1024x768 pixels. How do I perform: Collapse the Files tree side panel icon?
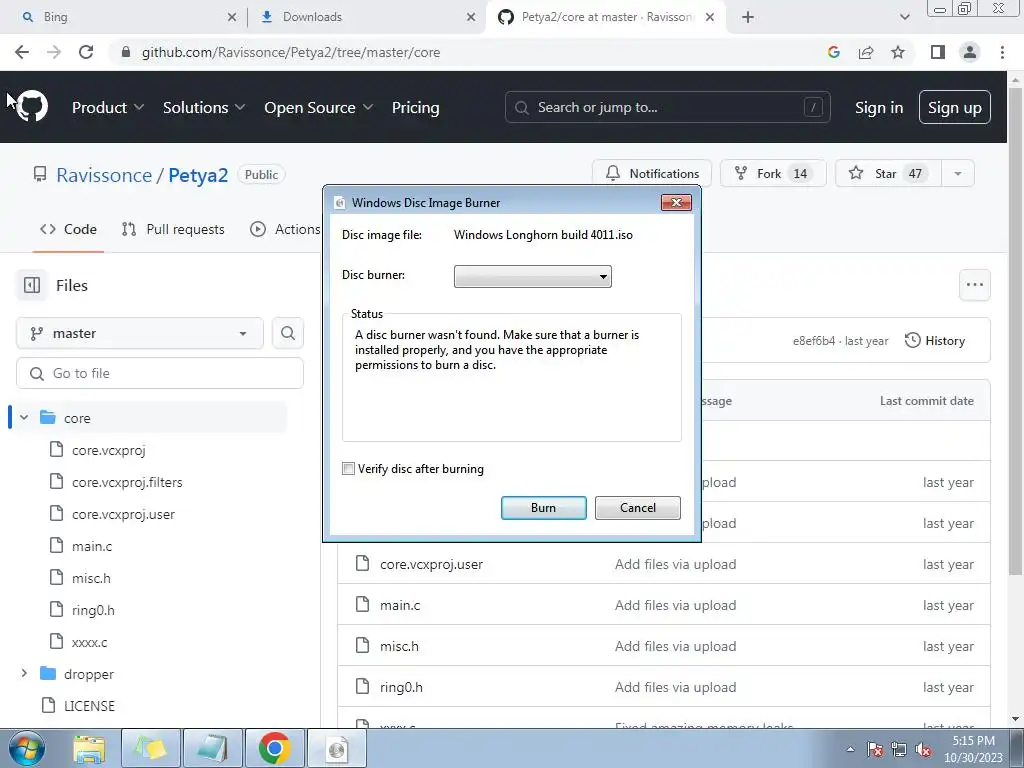(32, 285)
